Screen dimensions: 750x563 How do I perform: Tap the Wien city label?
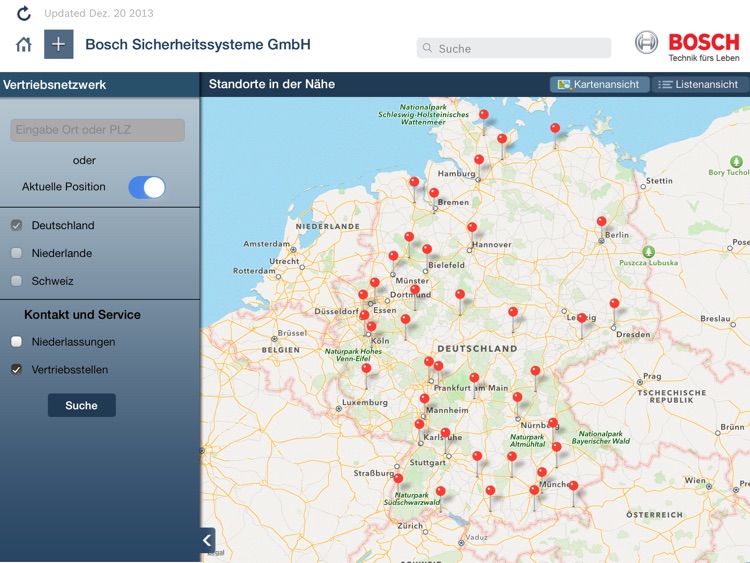tap(695, 480)
